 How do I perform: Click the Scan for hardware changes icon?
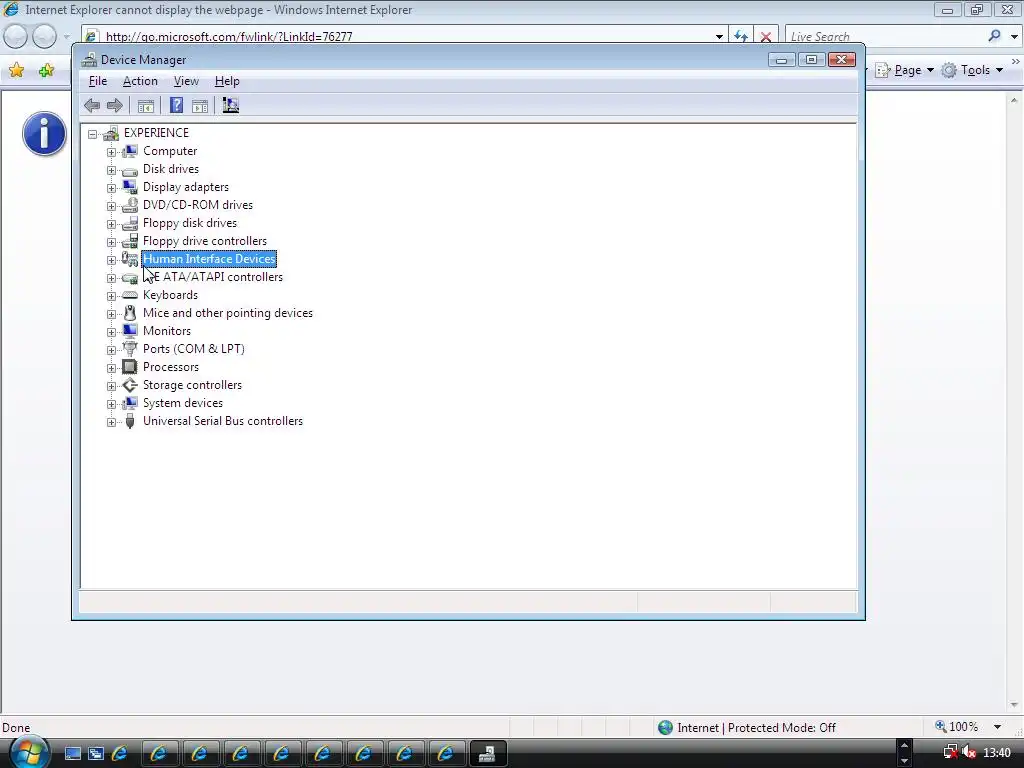[231, 105]
